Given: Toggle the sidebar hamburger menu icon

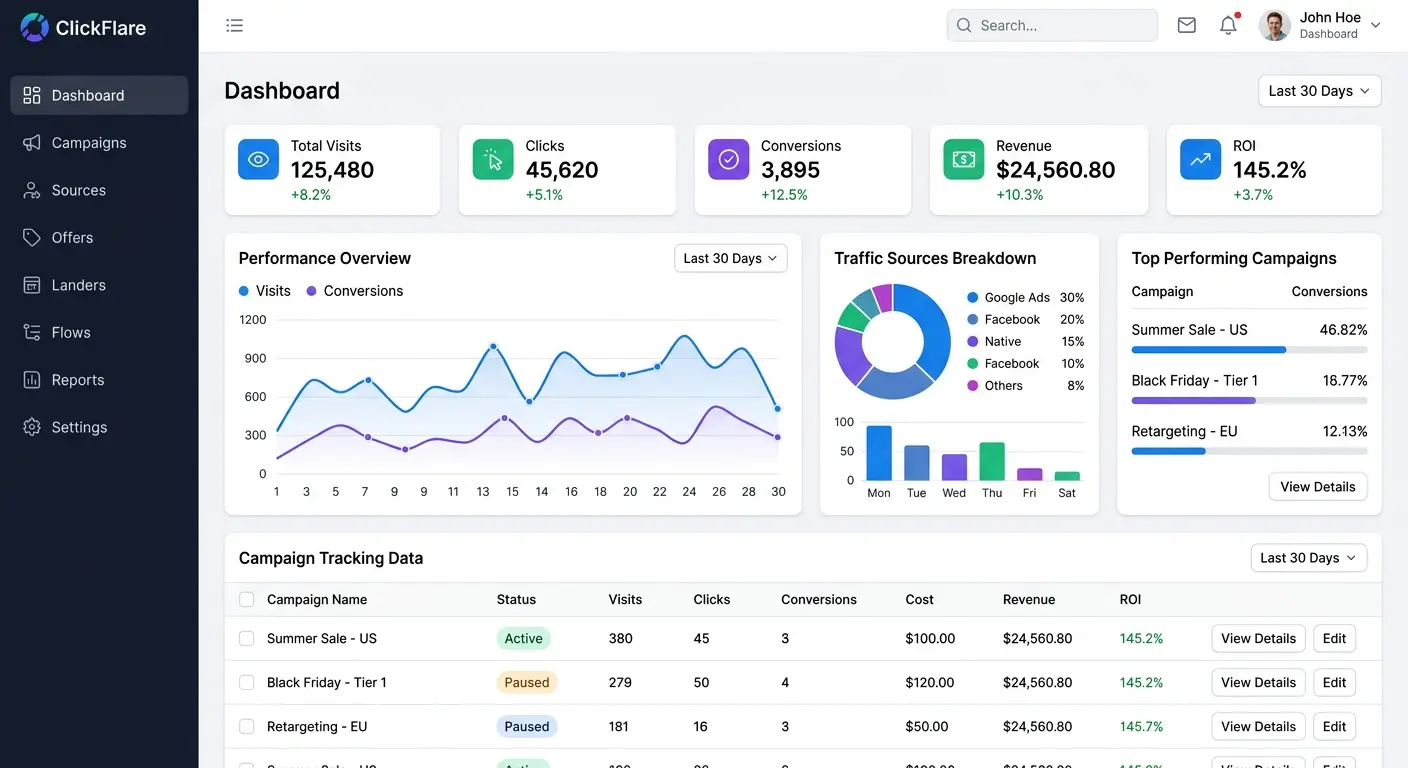Looking at the screenshot, I should pos(234,25).
